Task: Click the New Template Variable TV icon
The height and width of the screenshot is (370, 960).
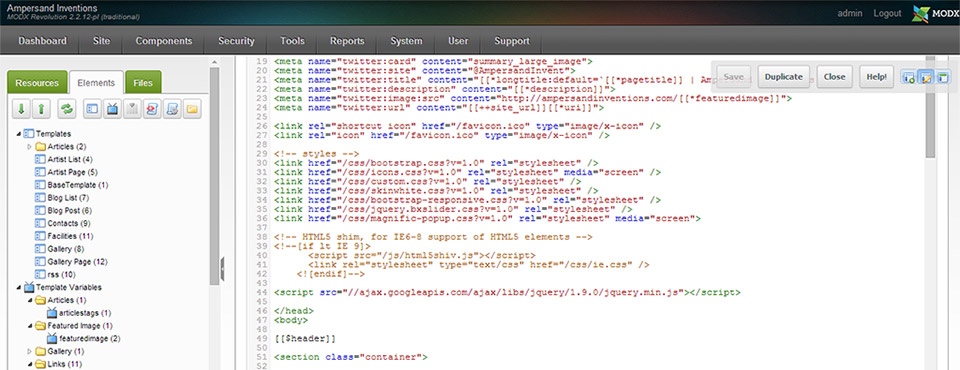Action: click(113, 109)
